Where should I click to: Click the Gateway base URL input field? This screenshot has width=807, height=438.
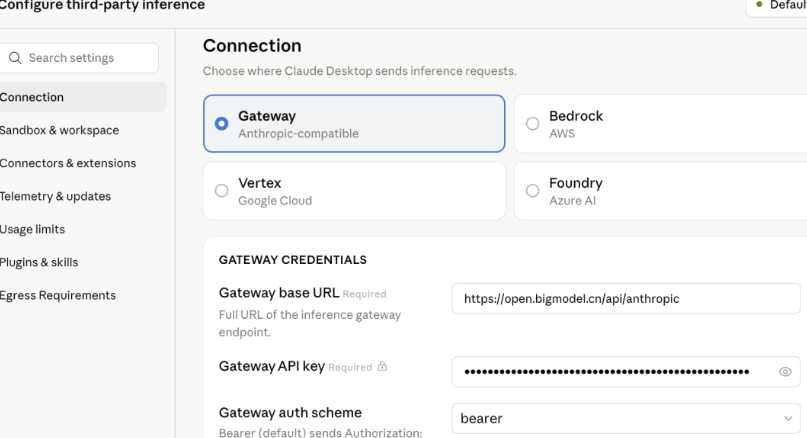click(626, 299)
